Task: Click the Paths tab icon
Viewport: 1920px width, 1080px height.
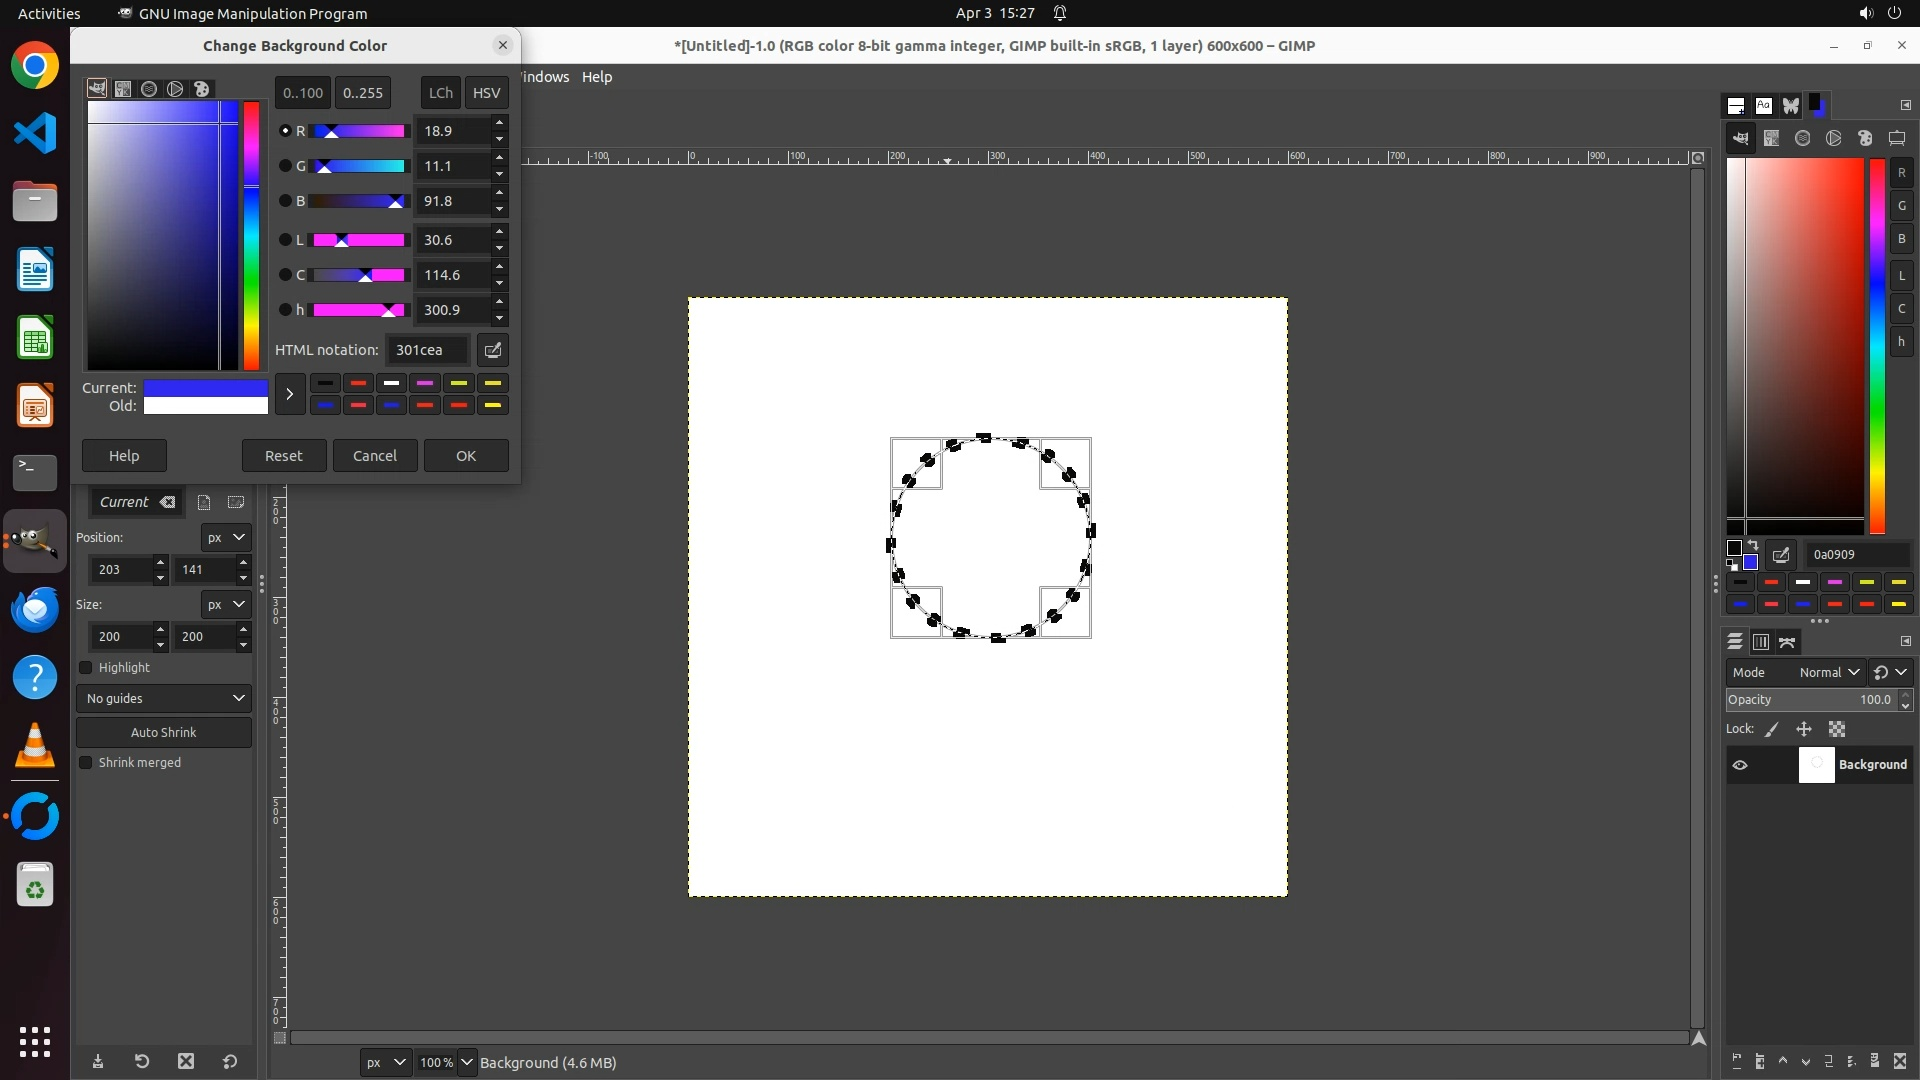Action: [1788, 642]
